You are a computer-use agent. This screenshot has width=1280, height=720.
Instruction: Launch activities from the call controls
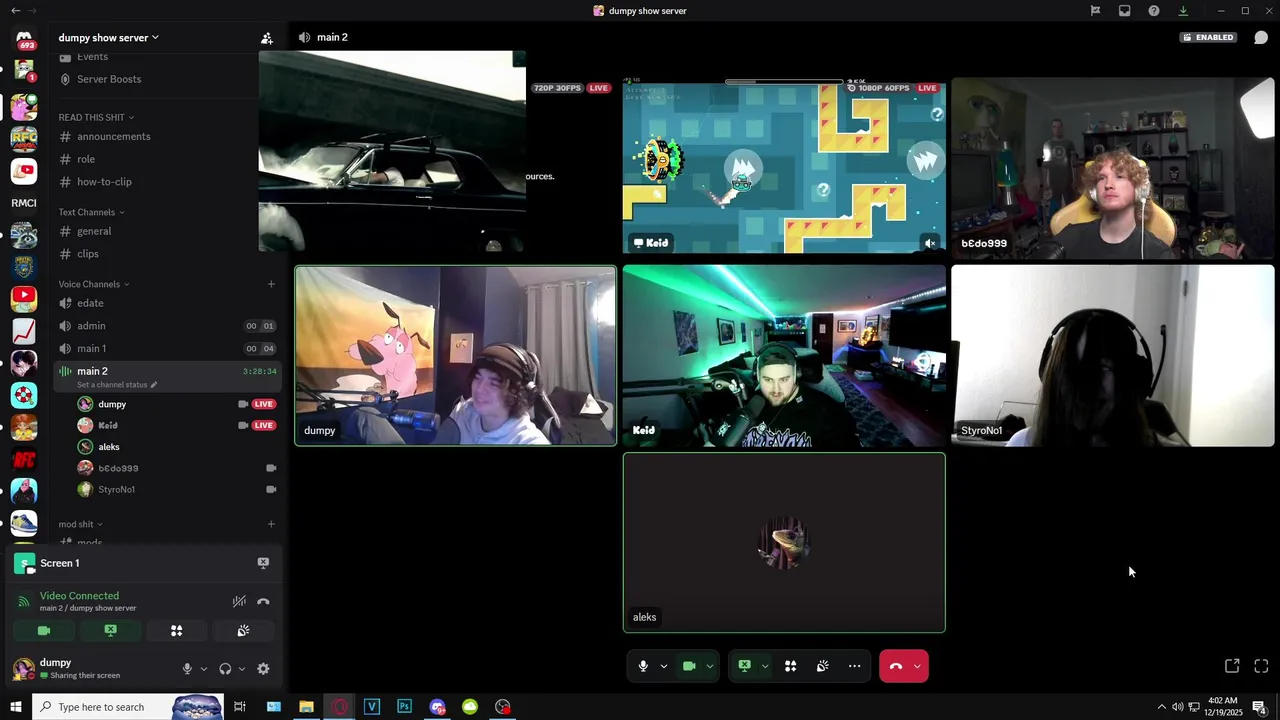pos(790,666)
